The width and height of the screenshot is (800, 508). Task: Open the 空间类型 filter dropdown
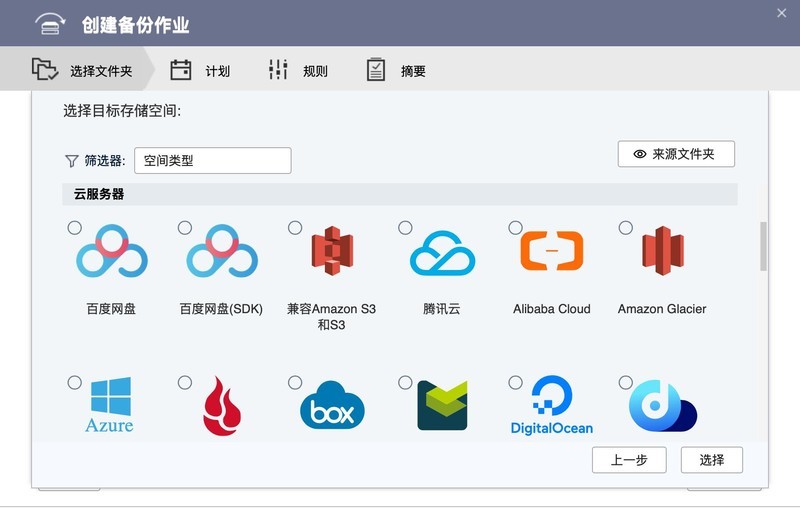[213, 161]
